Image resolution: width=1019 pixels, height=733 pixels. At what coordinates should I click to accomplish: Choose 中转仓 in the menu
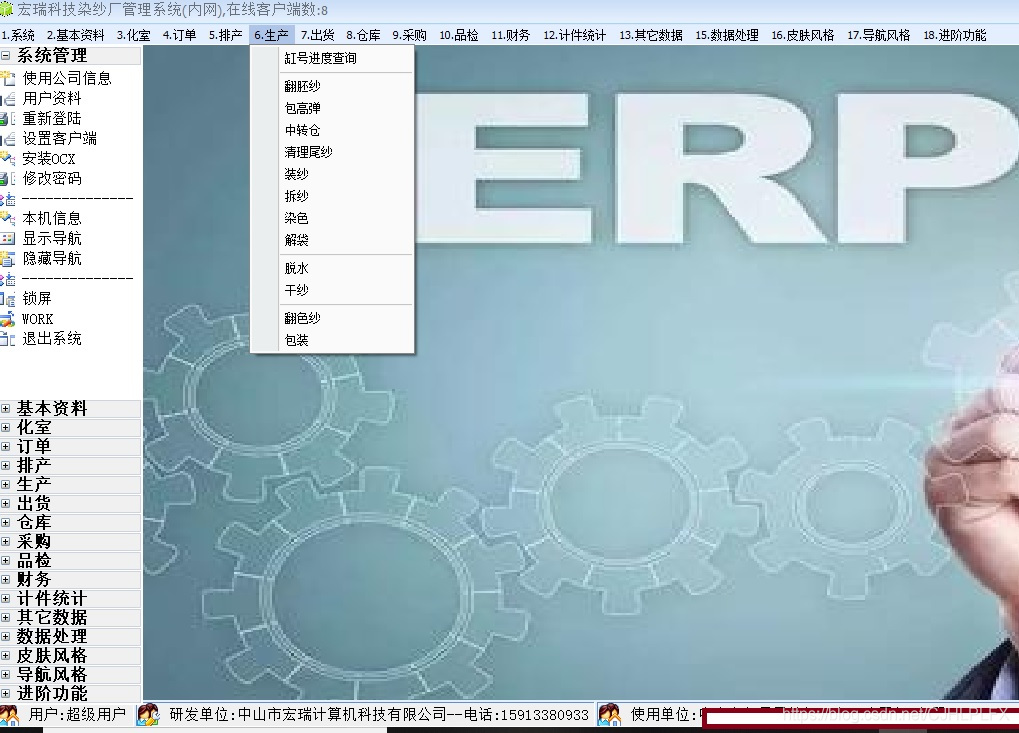pyautogui.click(x=332, y=131)
